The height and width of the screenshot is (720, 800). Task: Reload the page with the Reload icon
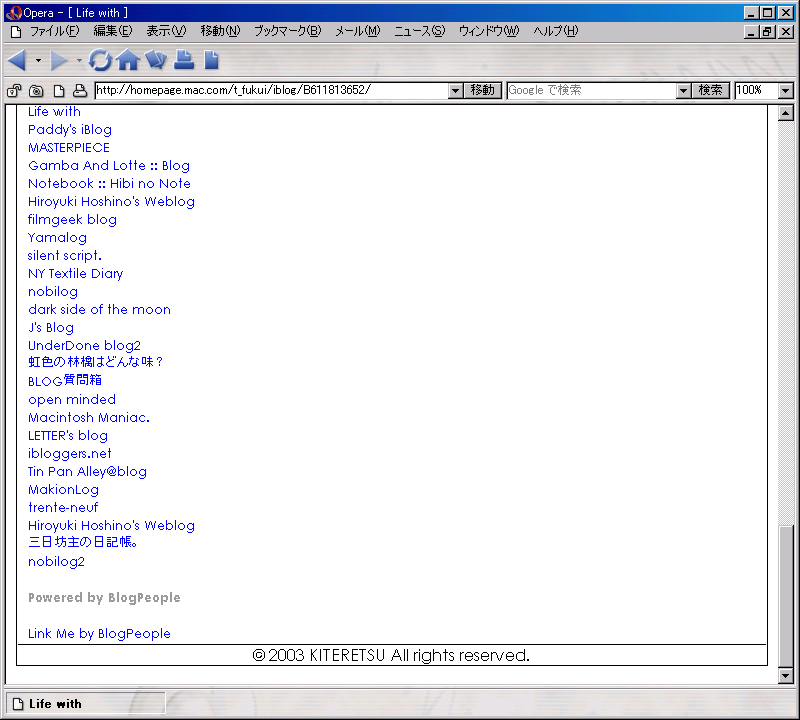coord(100,61)
